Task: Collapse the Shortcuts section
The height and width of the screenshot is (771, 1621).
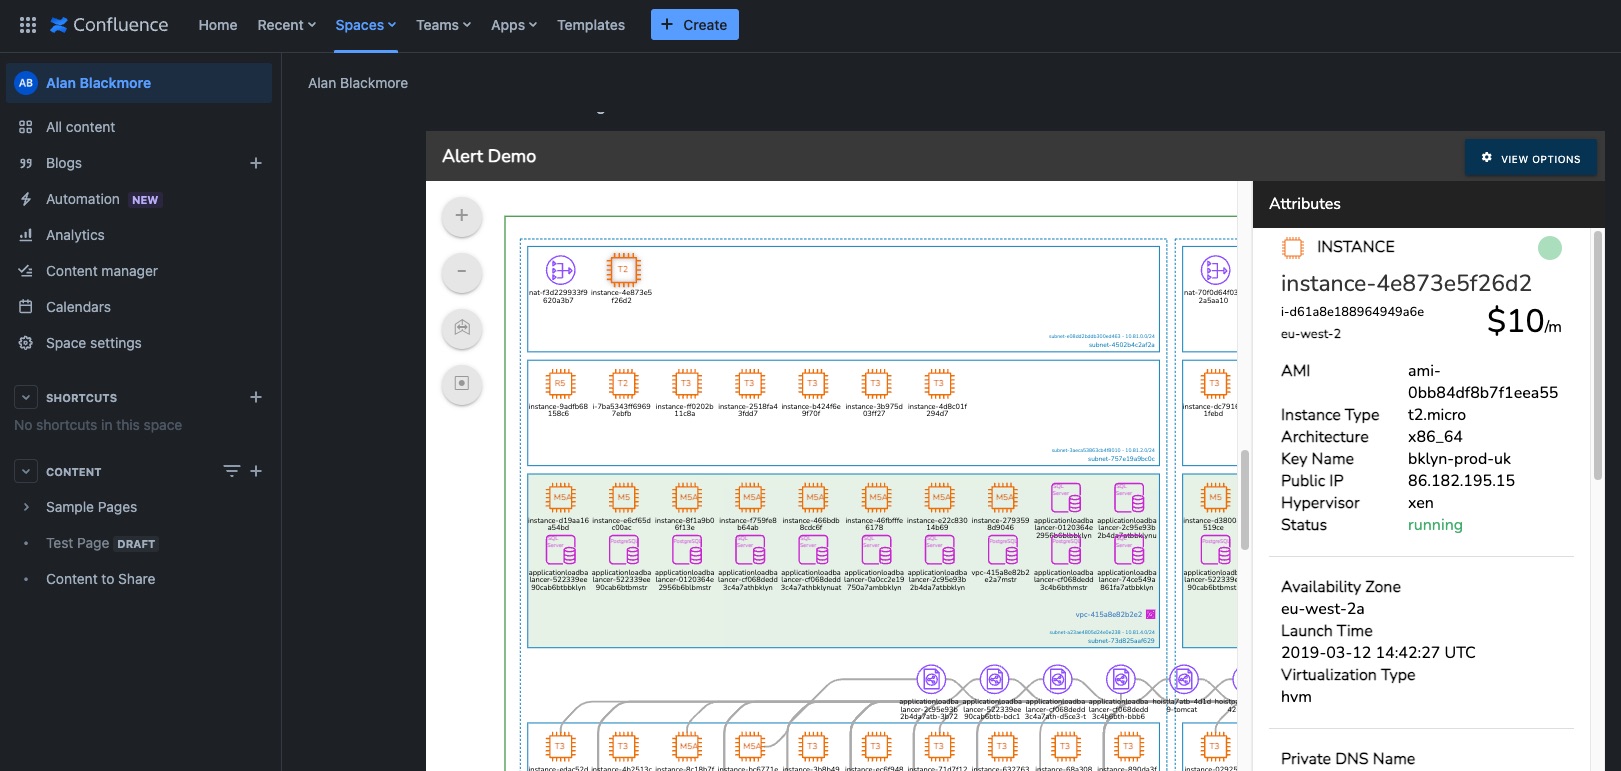Action: coord(26,397)
